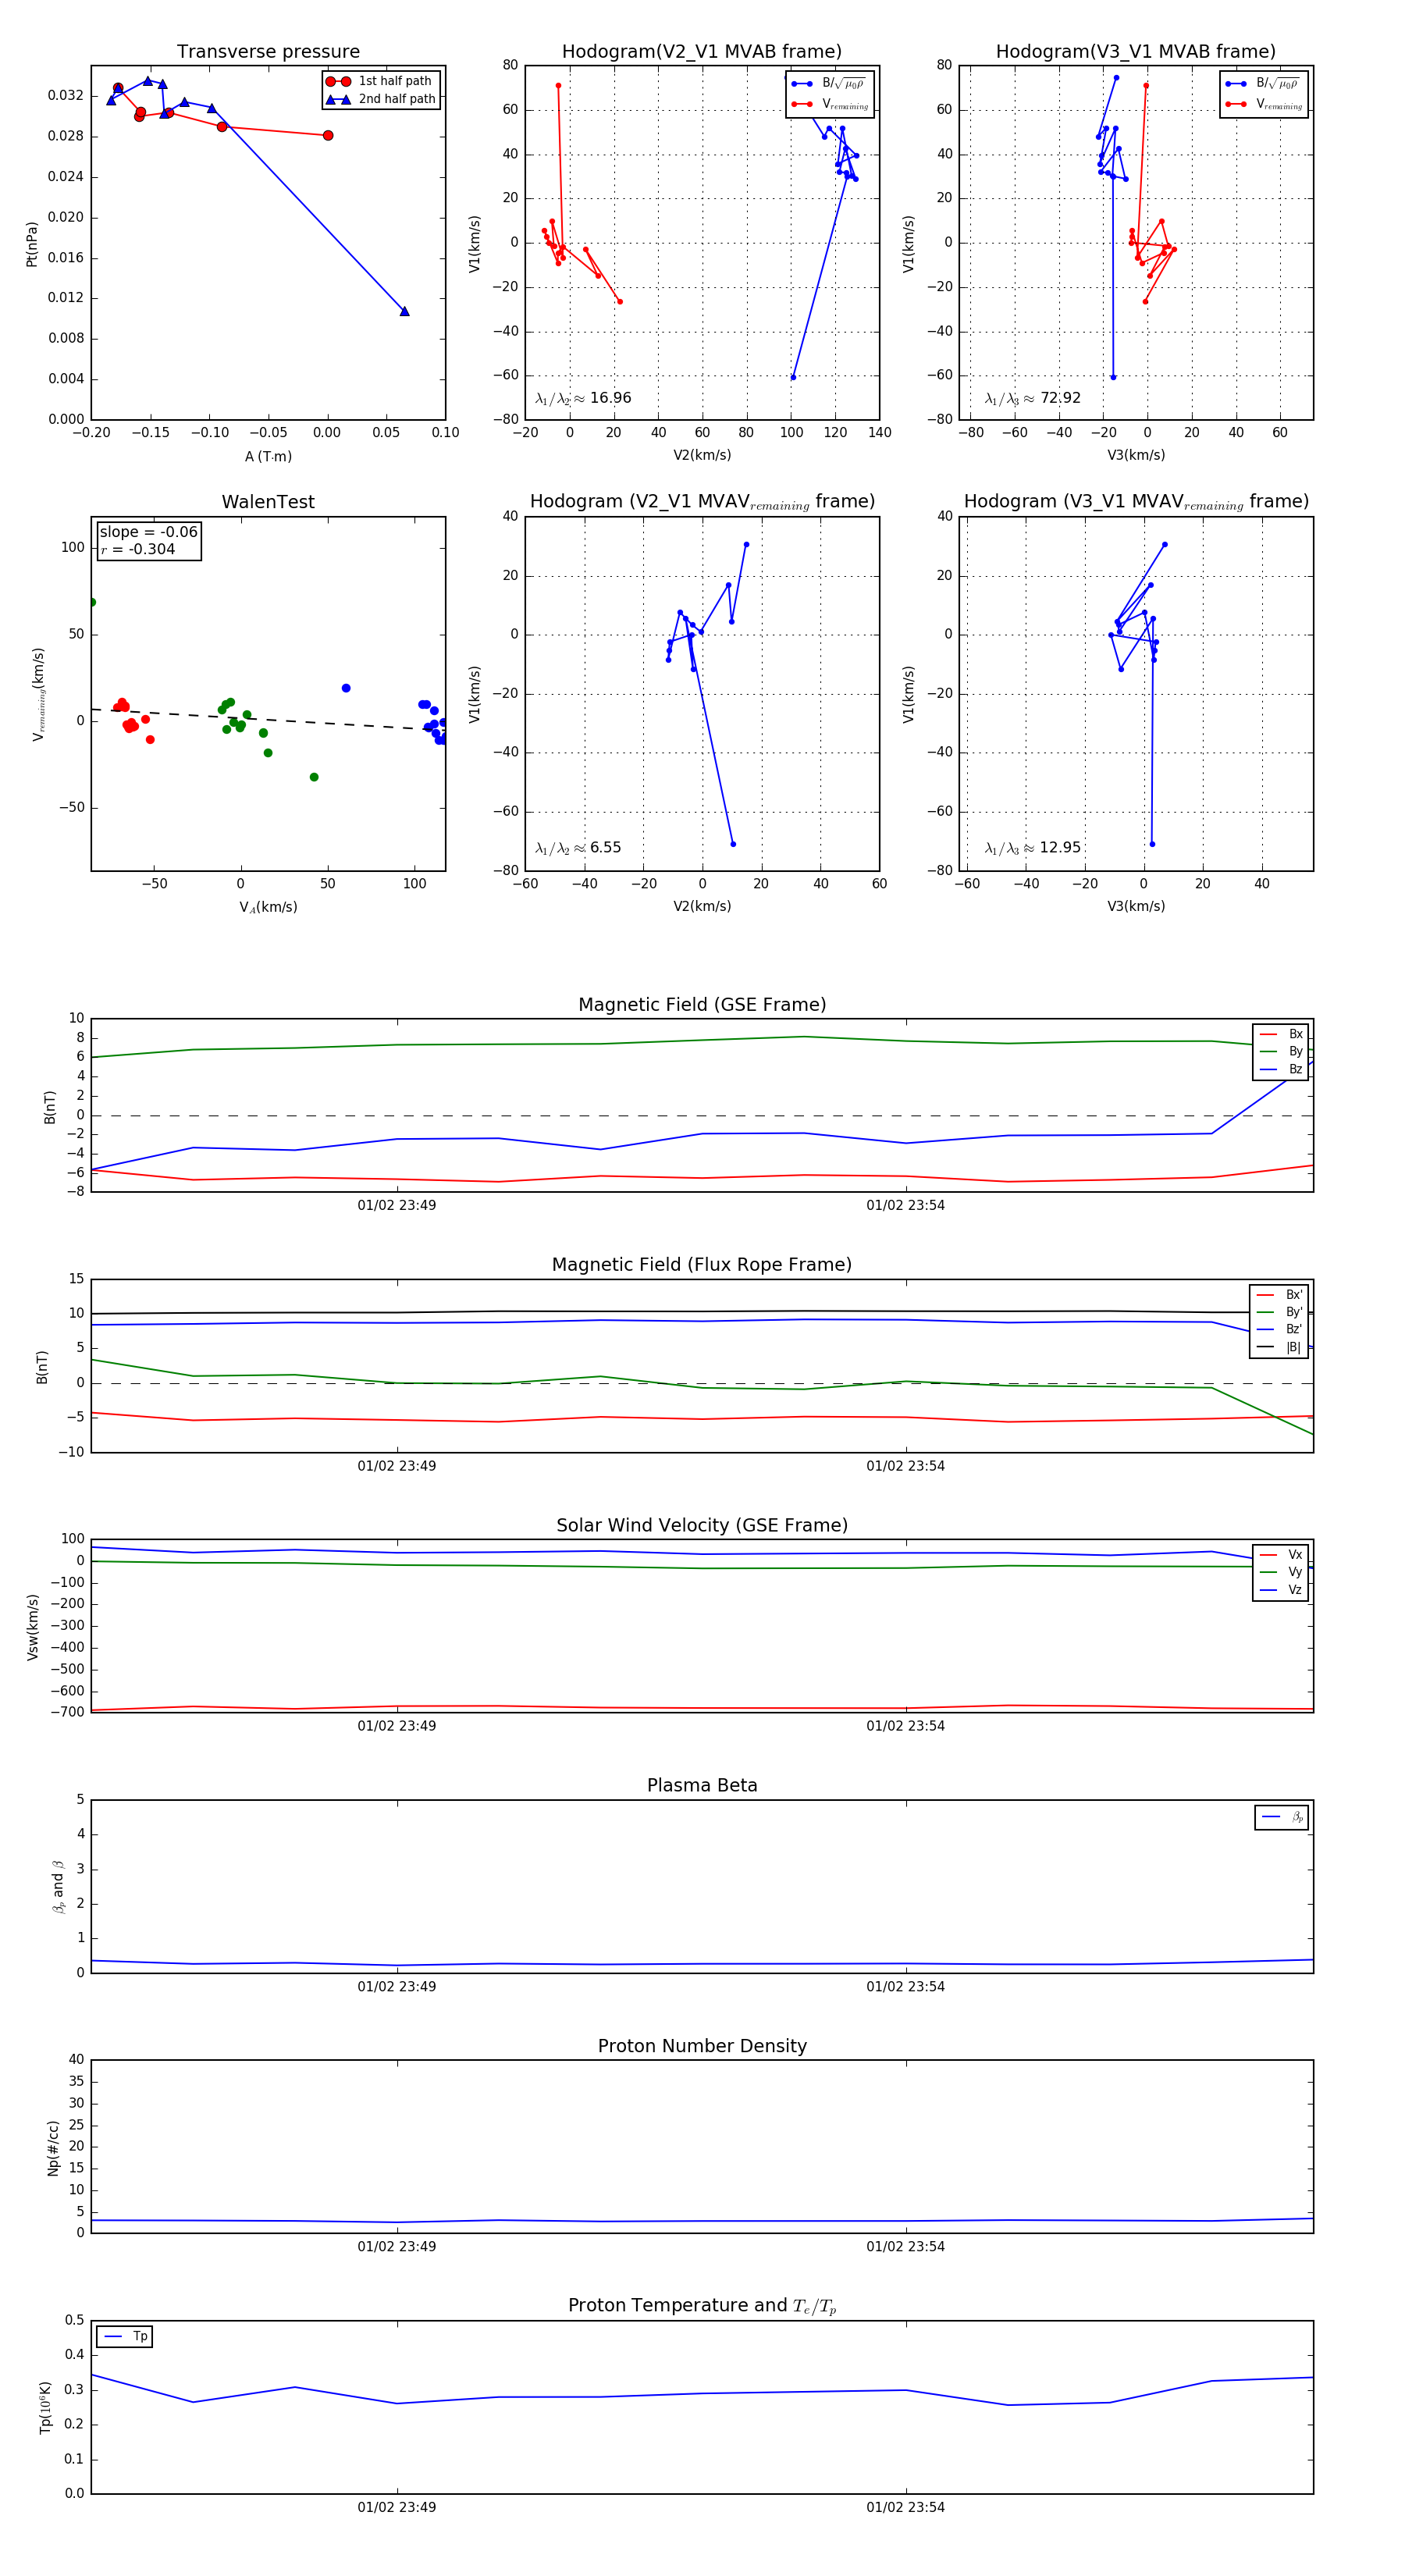This screenshot has width=1405, height=2576.
Task: Click the 'A (T·m)' x-axis label
Action: coord(268,456)
